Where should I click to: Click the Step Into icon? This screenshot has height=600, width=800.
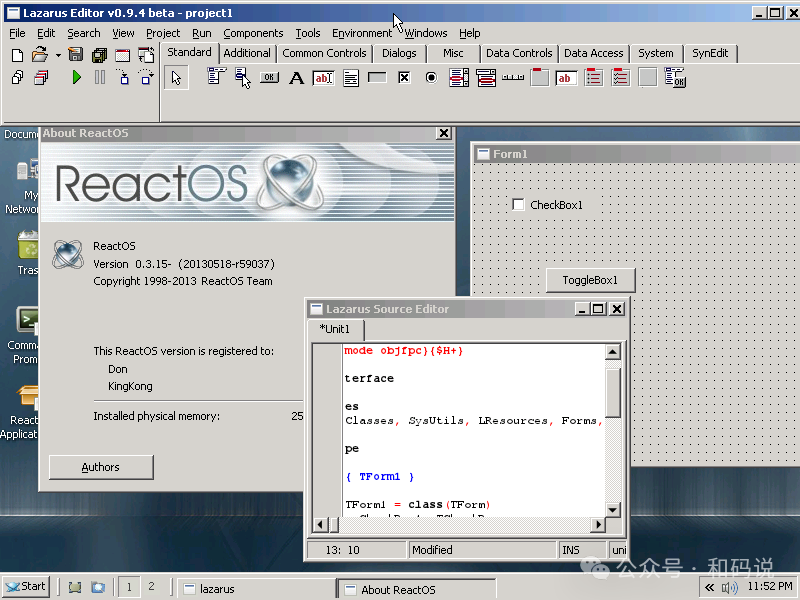click(122, 78)
